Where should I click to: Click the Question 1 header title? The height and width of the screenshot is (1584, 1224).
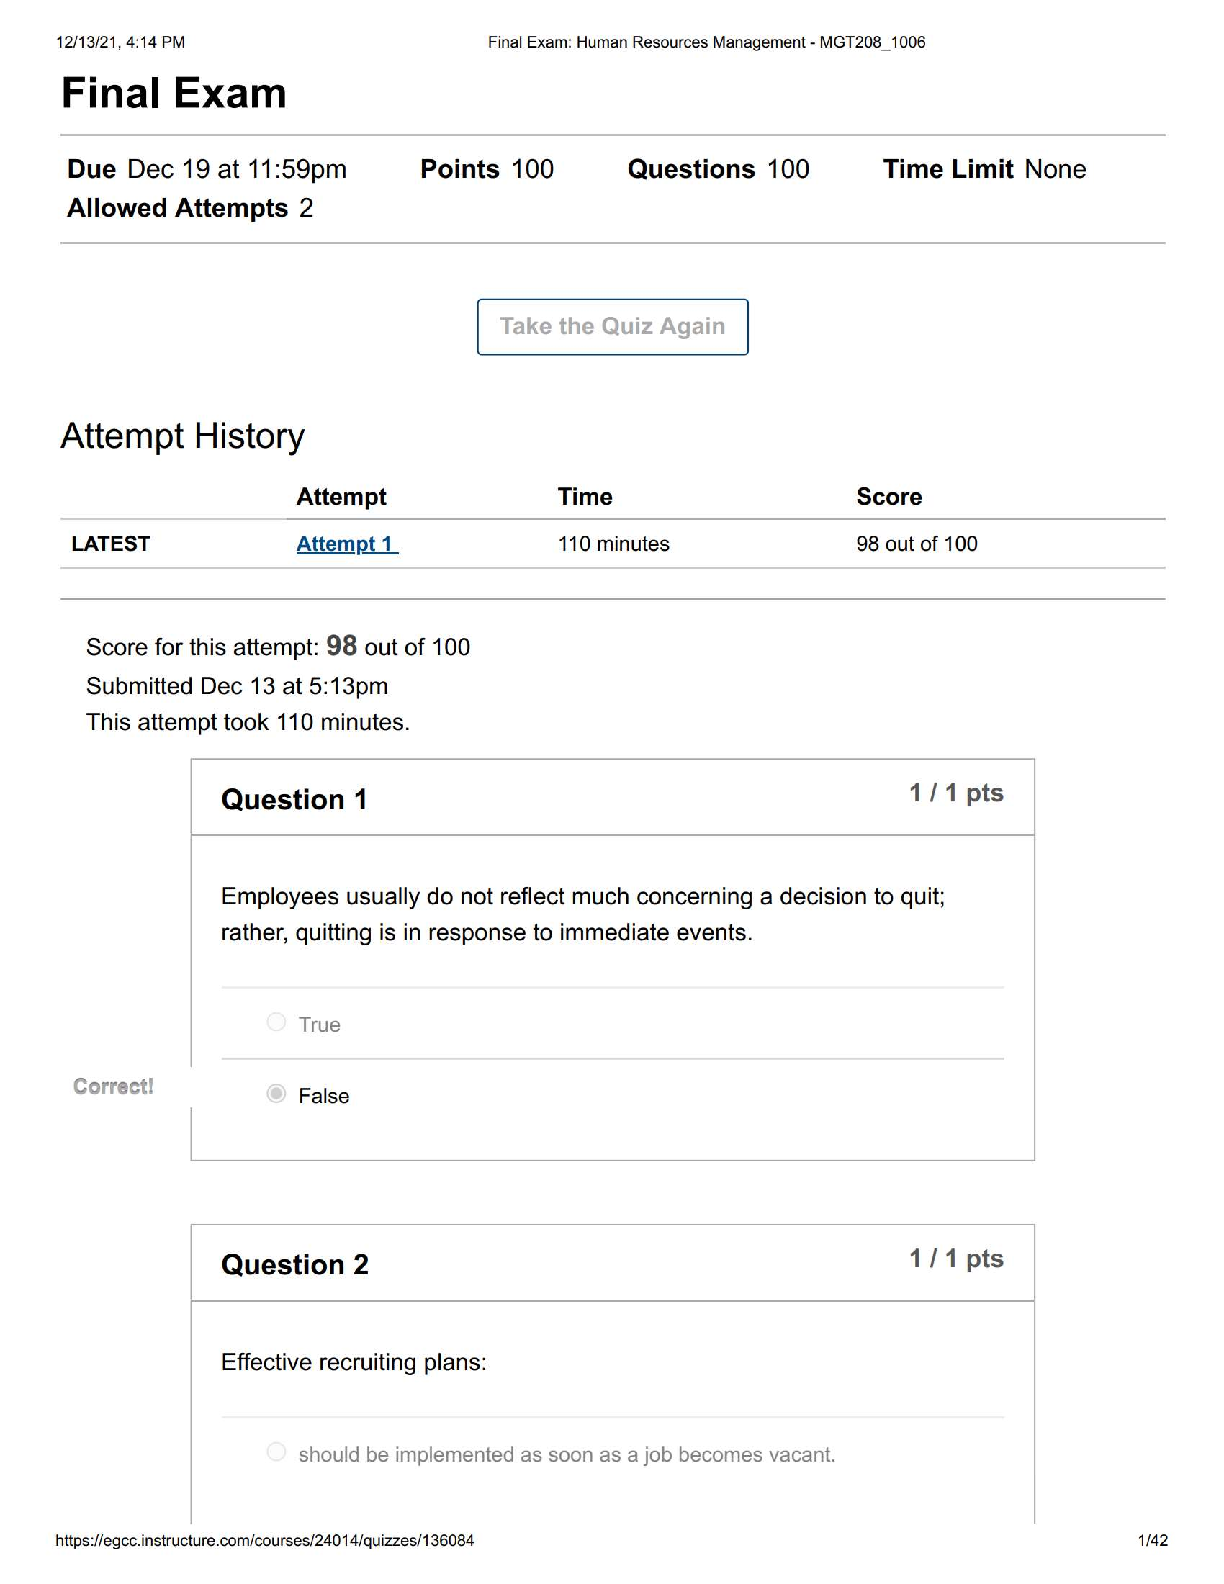click(x=294, y=800)
